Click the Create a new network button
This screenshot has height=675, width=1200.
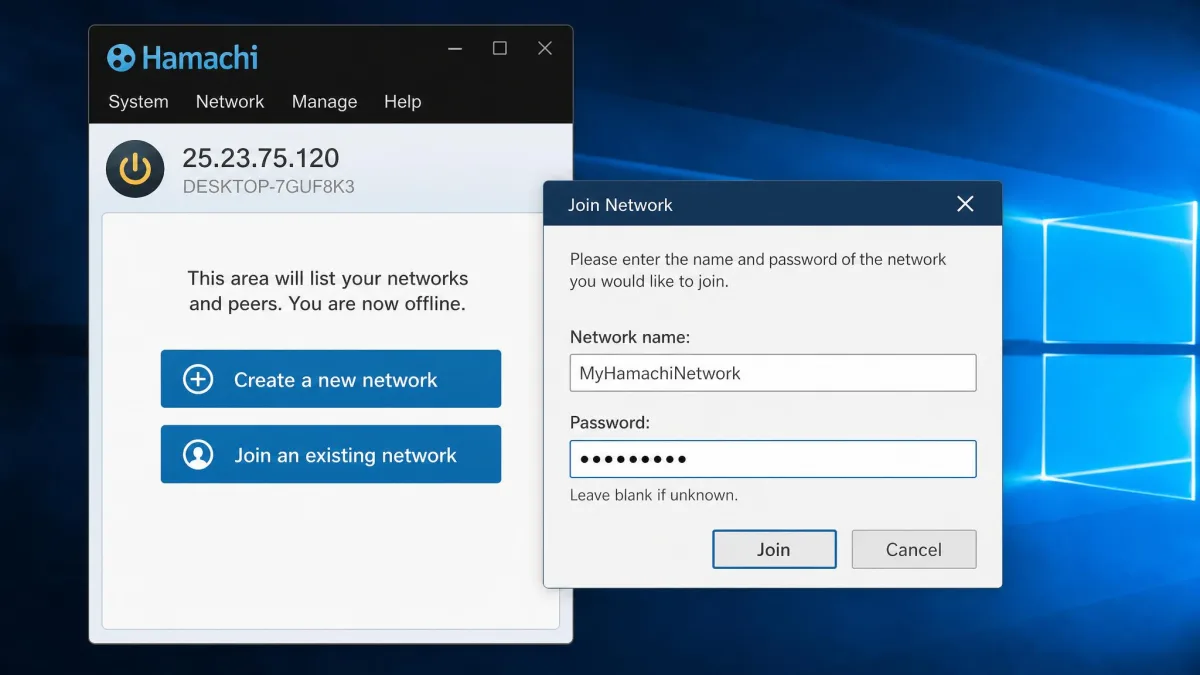(331, 379)
